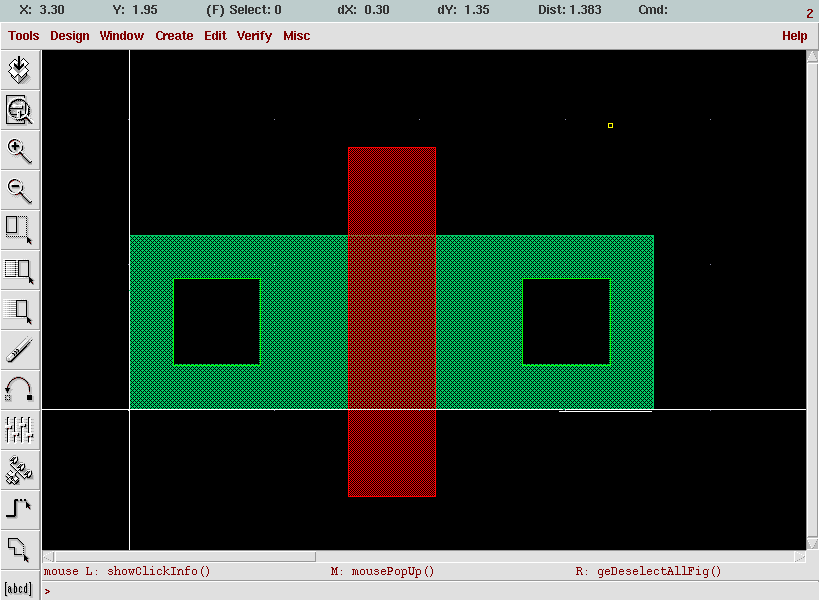Click the "mouse L: showClickInfo()" hint
The height and width of the screenshot is (600, 819).
[x=127, y=571]
